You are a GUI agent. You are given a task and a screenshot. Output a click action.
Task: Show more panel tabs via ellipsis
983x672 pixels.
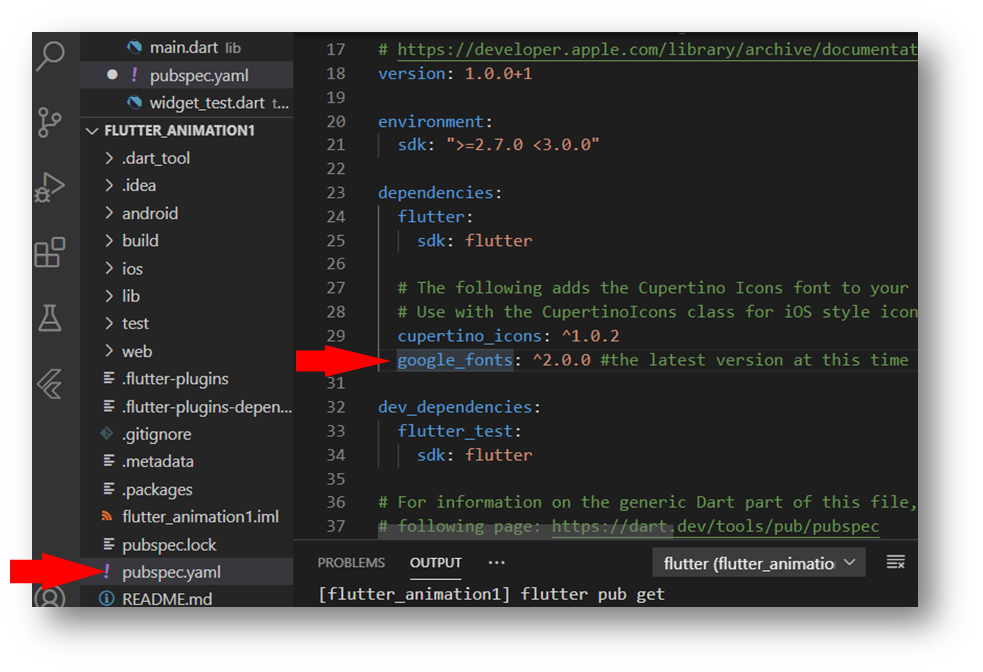[x=497, y=562]
